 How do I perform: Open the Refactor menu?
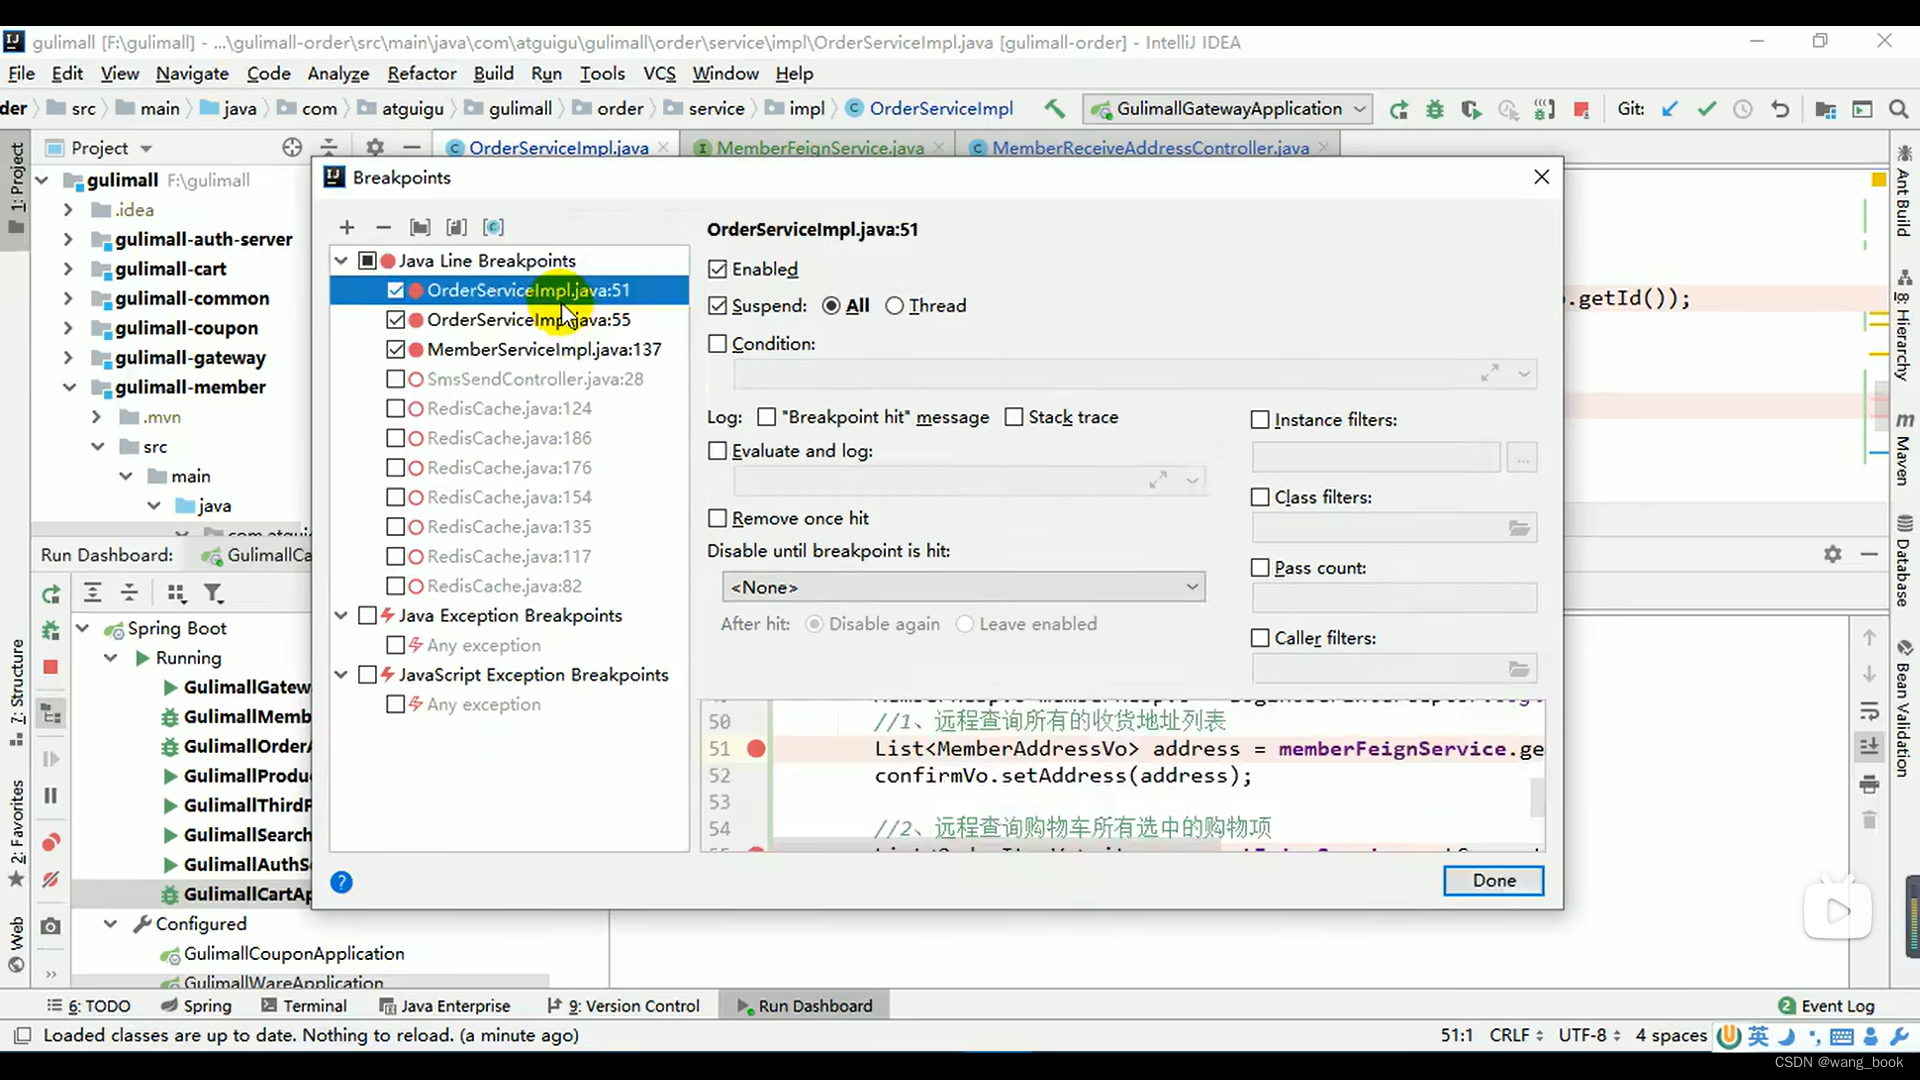pyautogui.click(x=421, y=73)
